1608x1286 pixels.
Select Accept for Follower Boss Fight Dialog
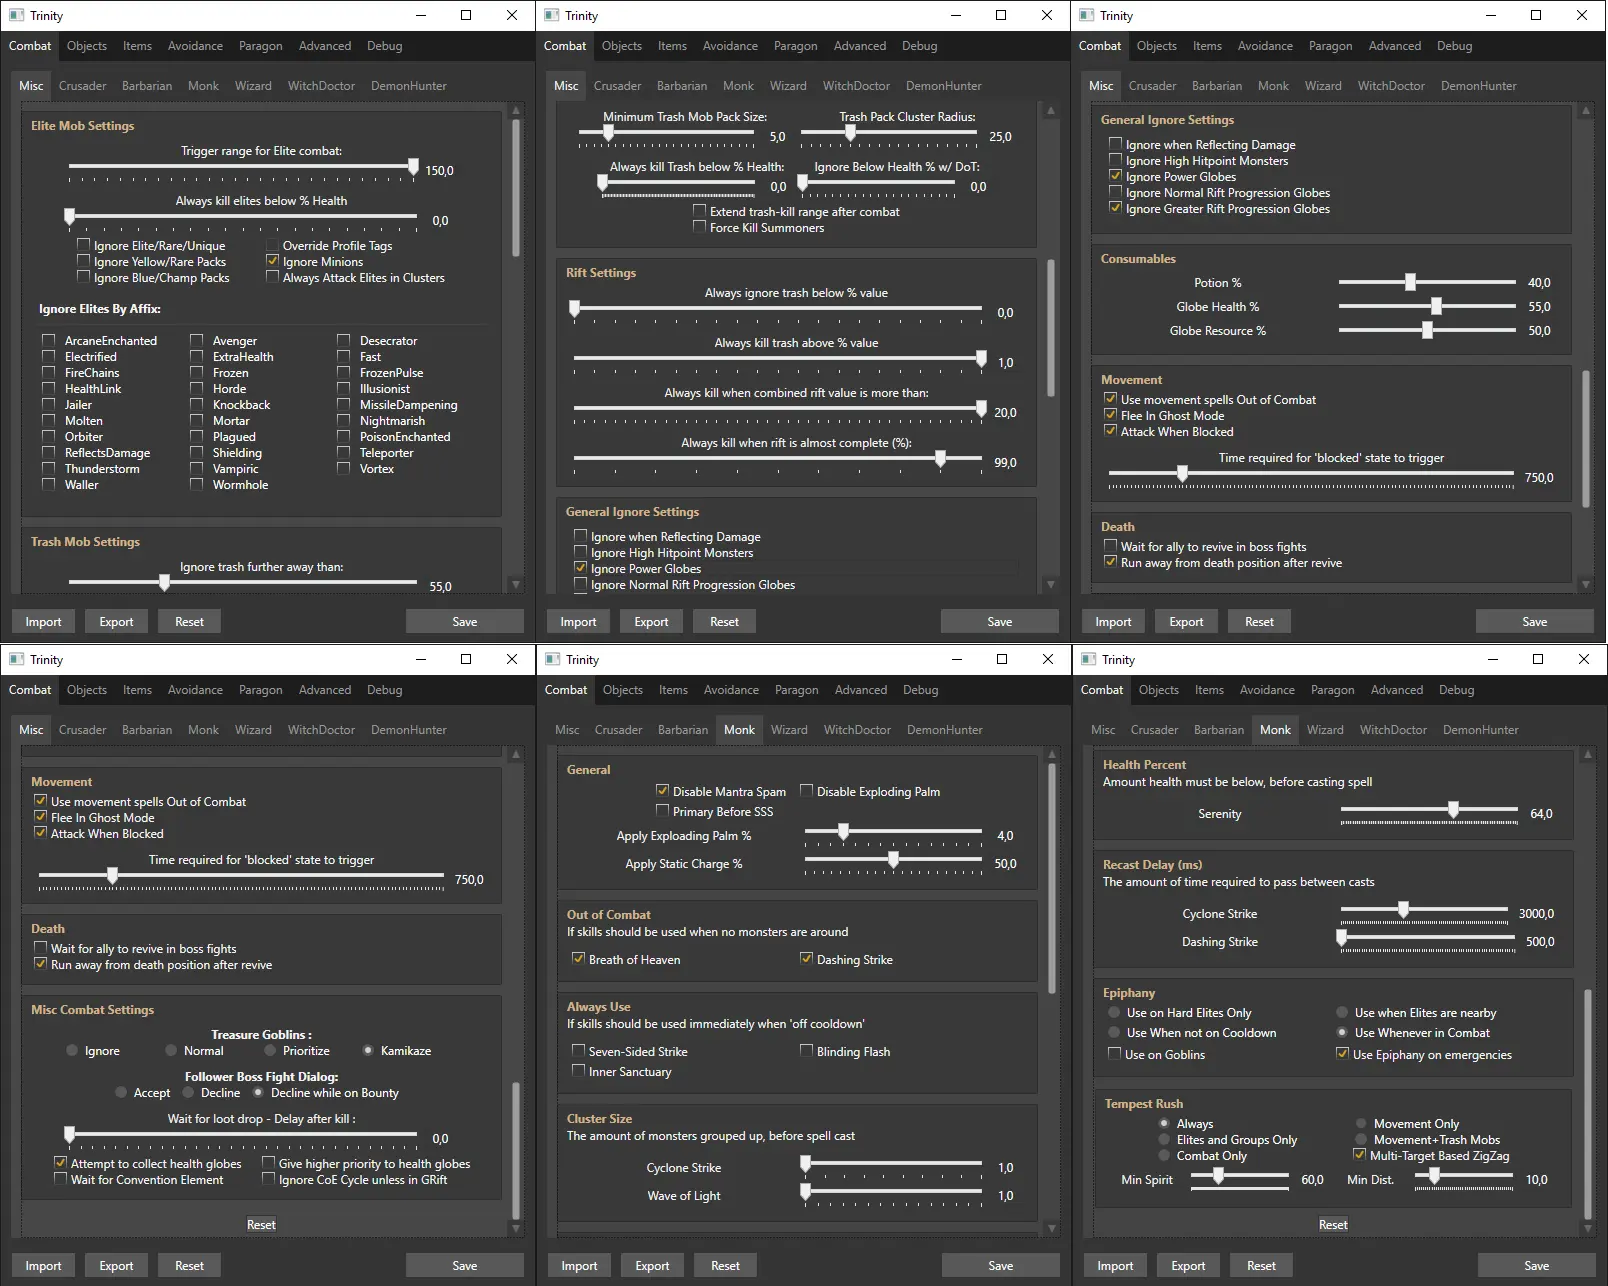coord(122,1092)
